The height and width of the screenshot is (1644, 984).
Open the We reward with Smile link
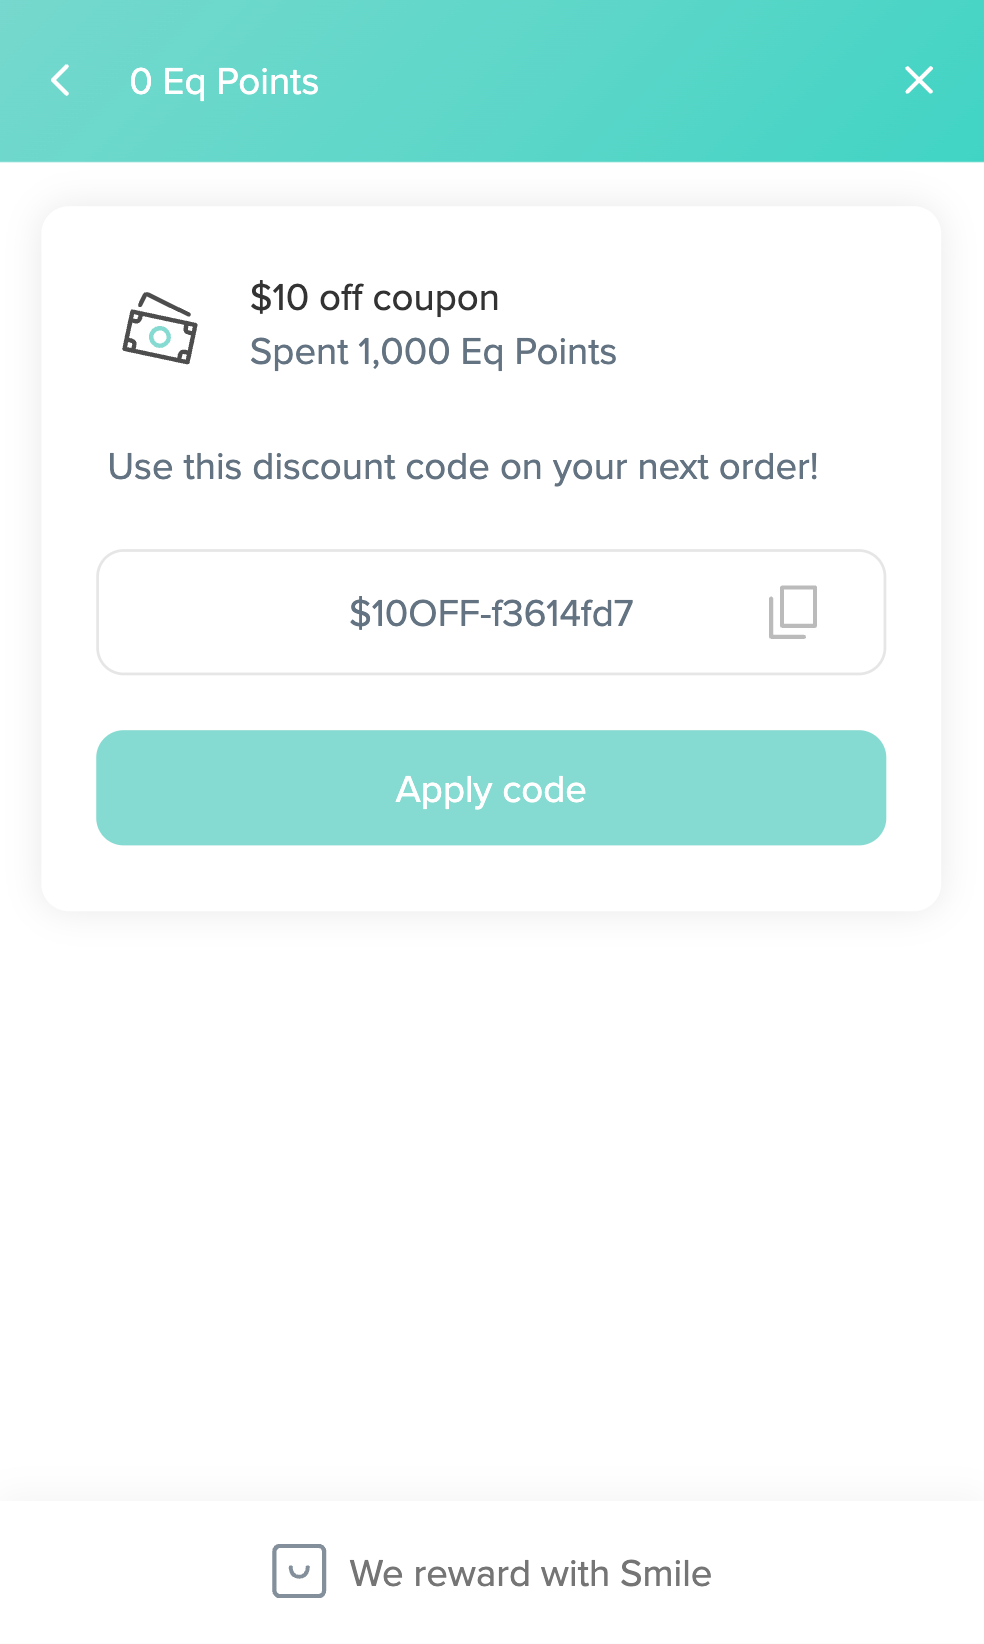(530, 1573)
